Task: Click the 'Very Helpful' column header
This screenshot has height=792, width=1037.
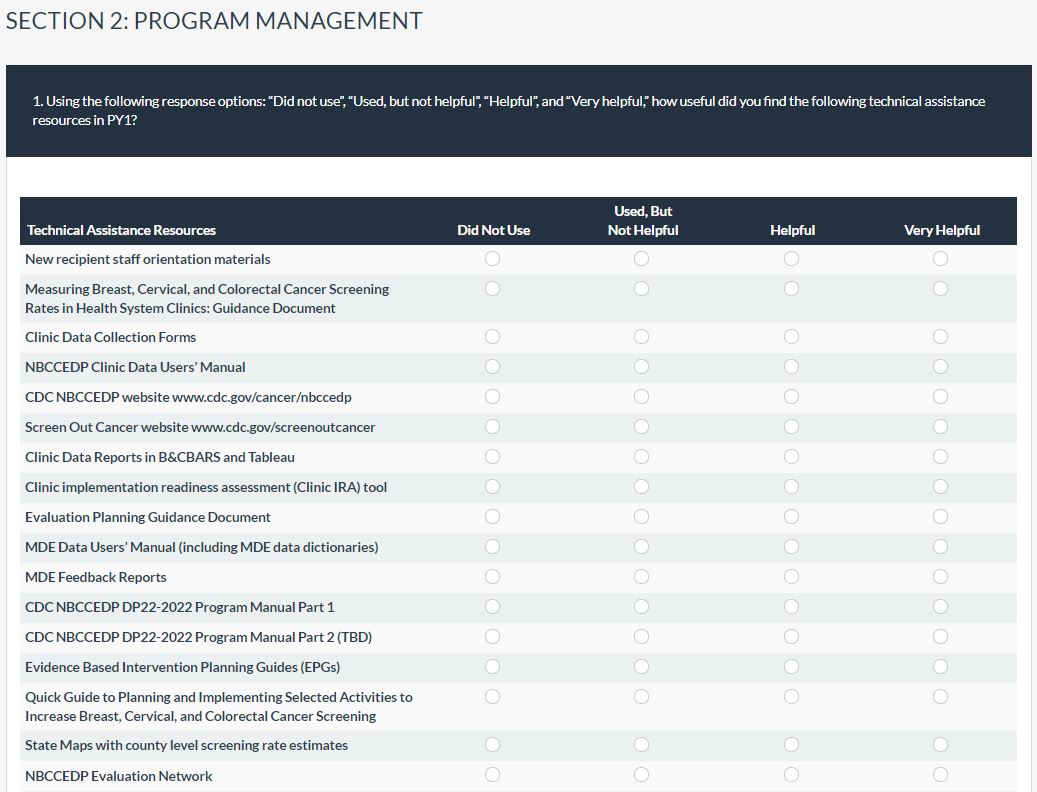Action: click(941, 230)
